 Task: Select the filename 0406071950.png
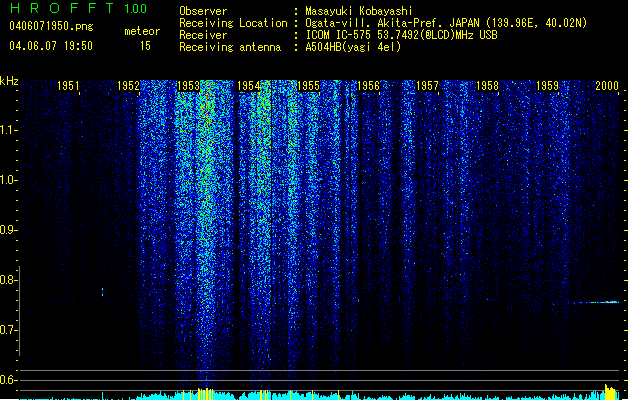pyautogui.click(x=51, y=27)
